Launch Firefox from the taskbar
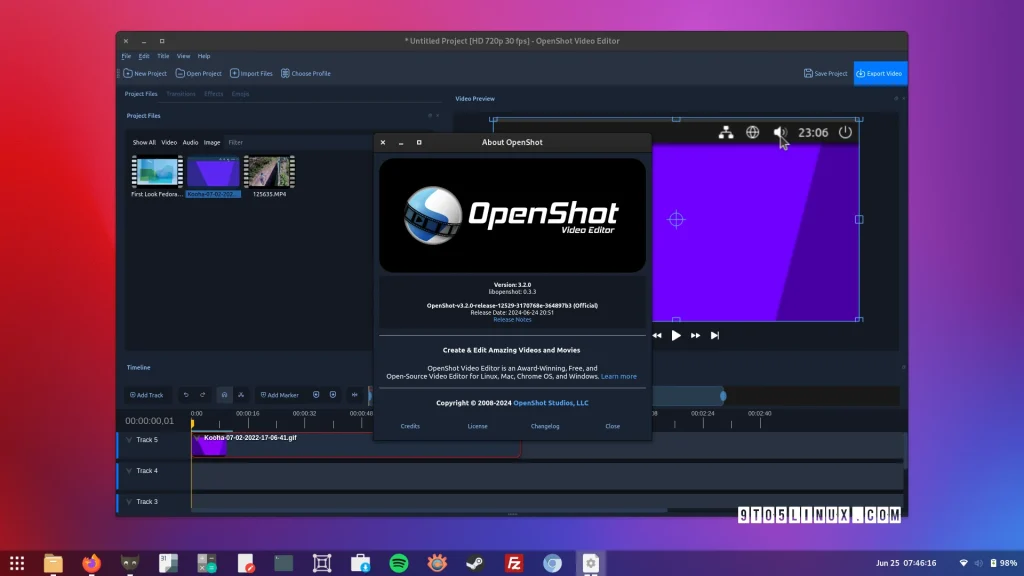Viewport: 1024px width, 576px height. (x=91, y=563)
